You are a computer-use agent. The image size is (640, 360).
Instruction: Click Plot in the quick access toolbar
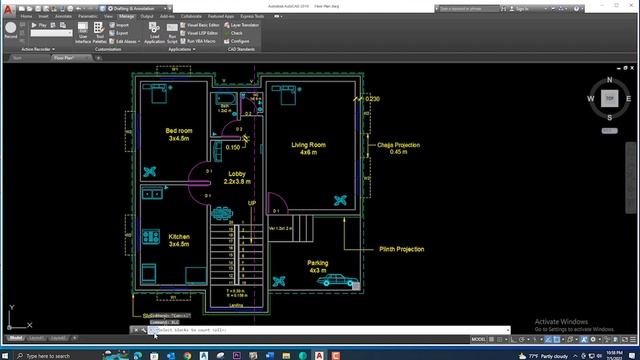[70, 9]
